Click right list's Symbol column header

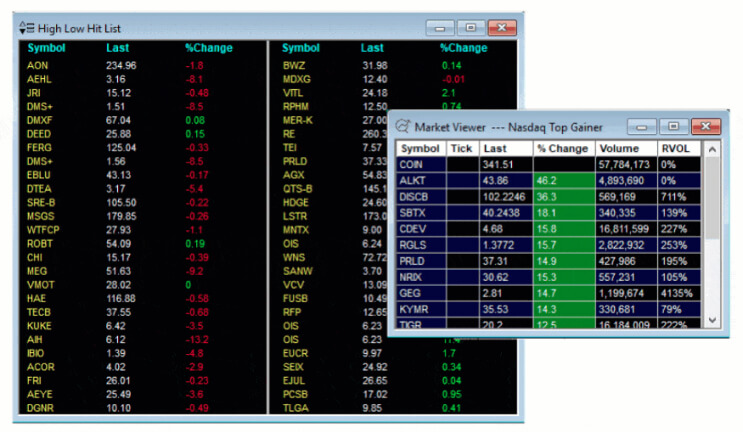(300, 48)
